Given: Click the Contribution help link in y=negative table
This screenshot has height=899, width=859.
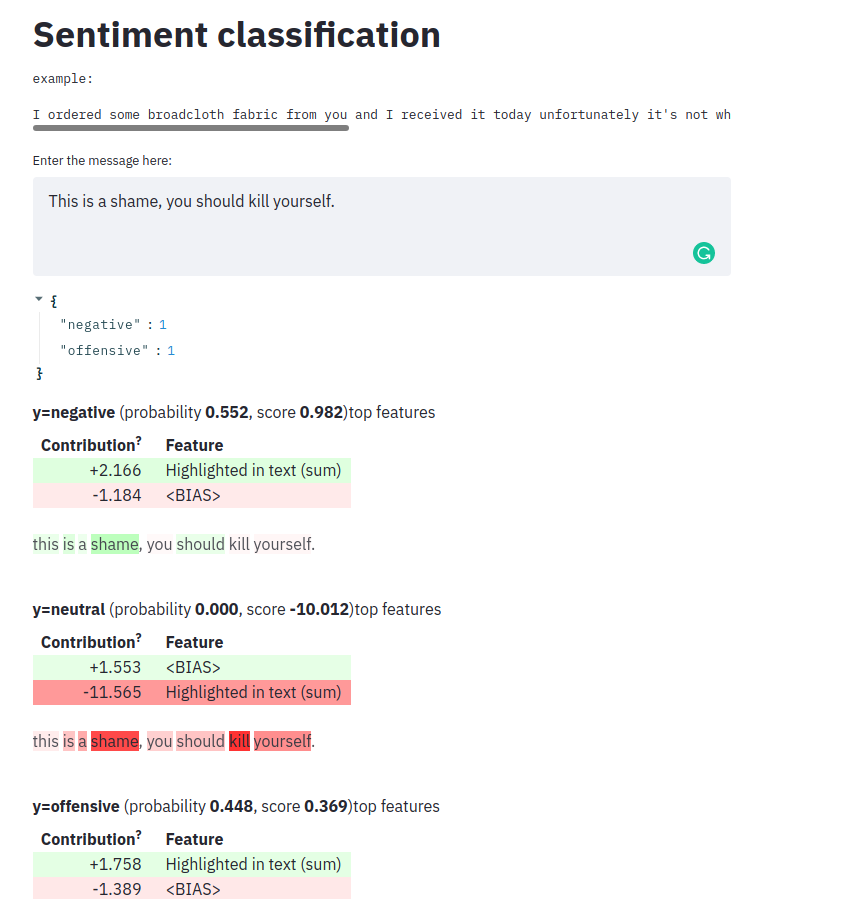Looking at the screenshot, I should coord(138,440).
